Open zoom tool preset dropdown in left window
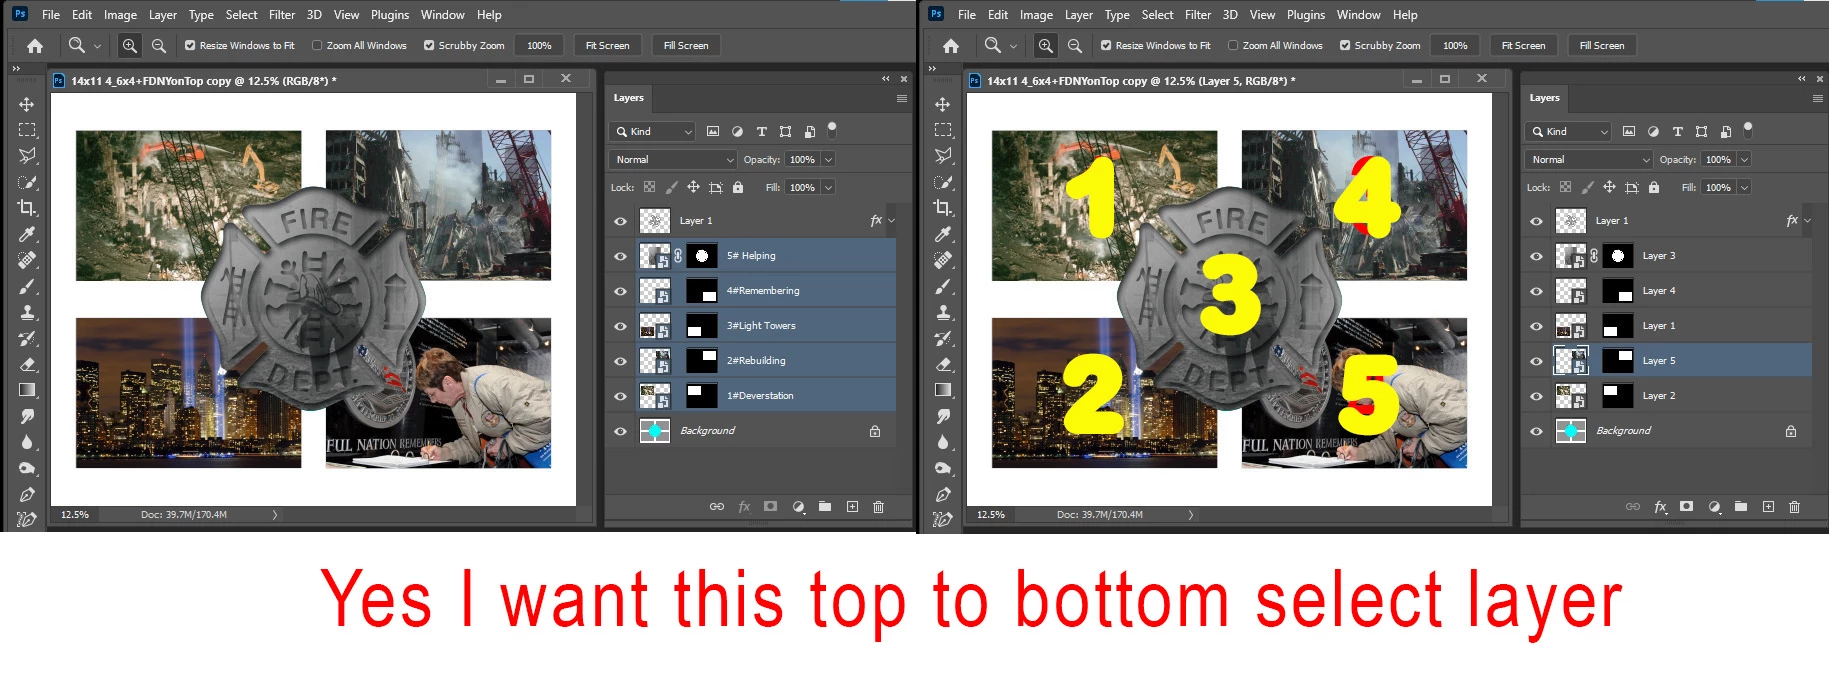This screenshot has width=1829, height=678. [97, 46]
